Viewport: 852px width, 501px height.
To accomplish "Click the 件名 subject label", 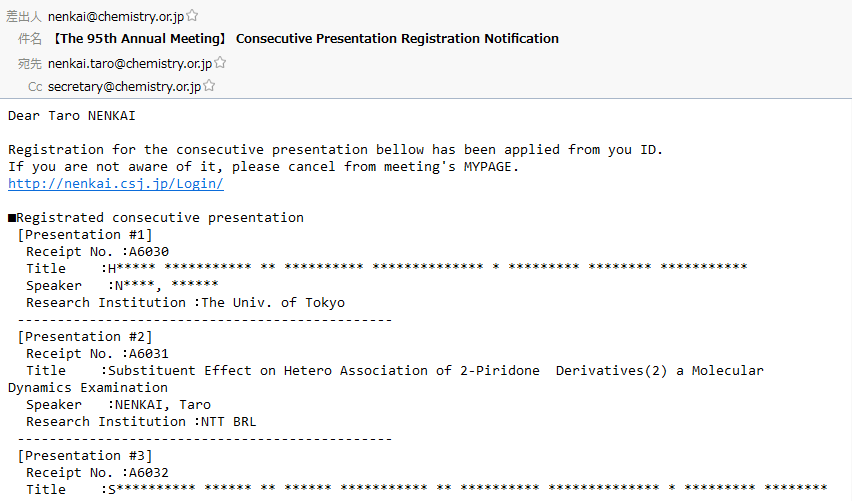I will [30, 39].
